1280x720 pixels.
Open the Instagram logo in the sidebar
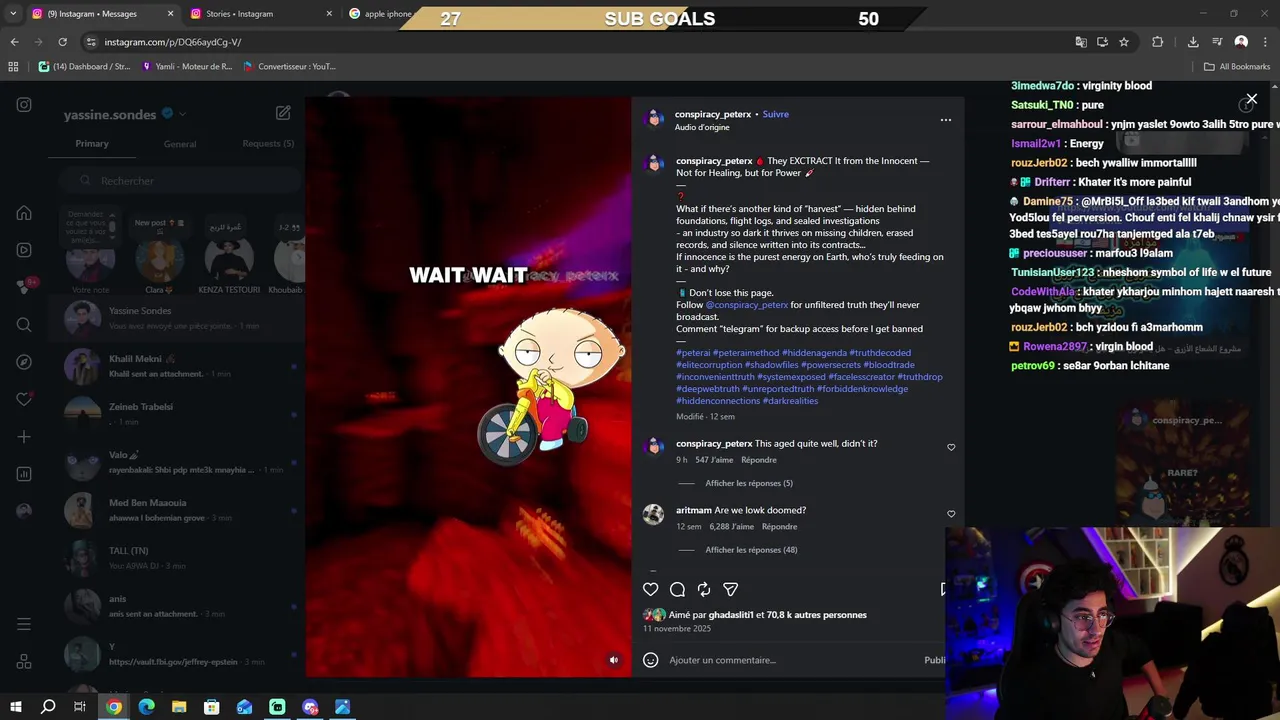pos(24,105)
